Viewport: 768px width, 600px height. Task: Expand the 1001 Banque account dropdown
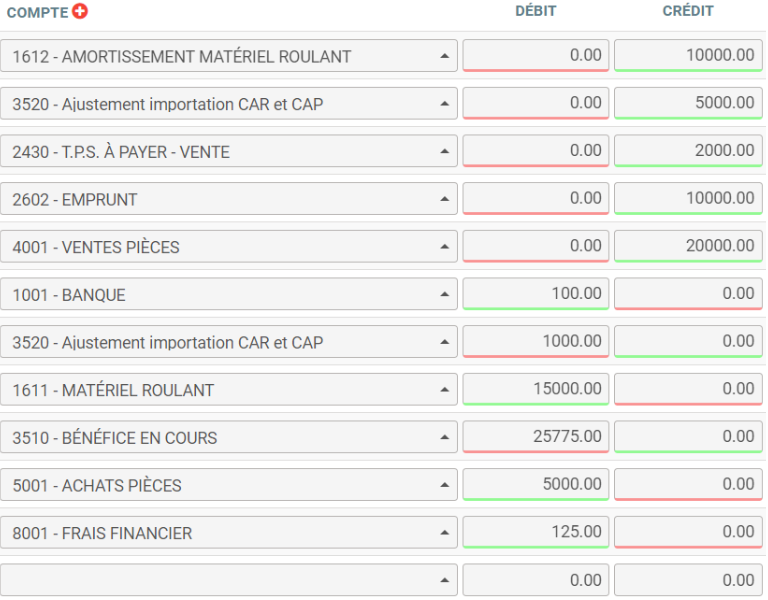tap(229, 294)
